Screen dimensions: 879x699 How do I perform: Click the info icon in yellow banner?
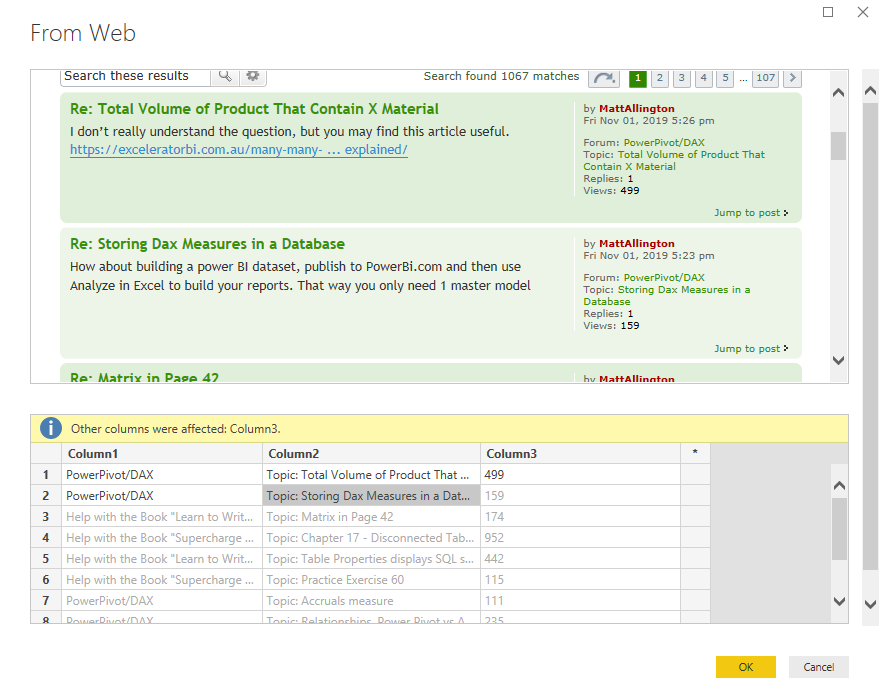(x=50, y=428)
